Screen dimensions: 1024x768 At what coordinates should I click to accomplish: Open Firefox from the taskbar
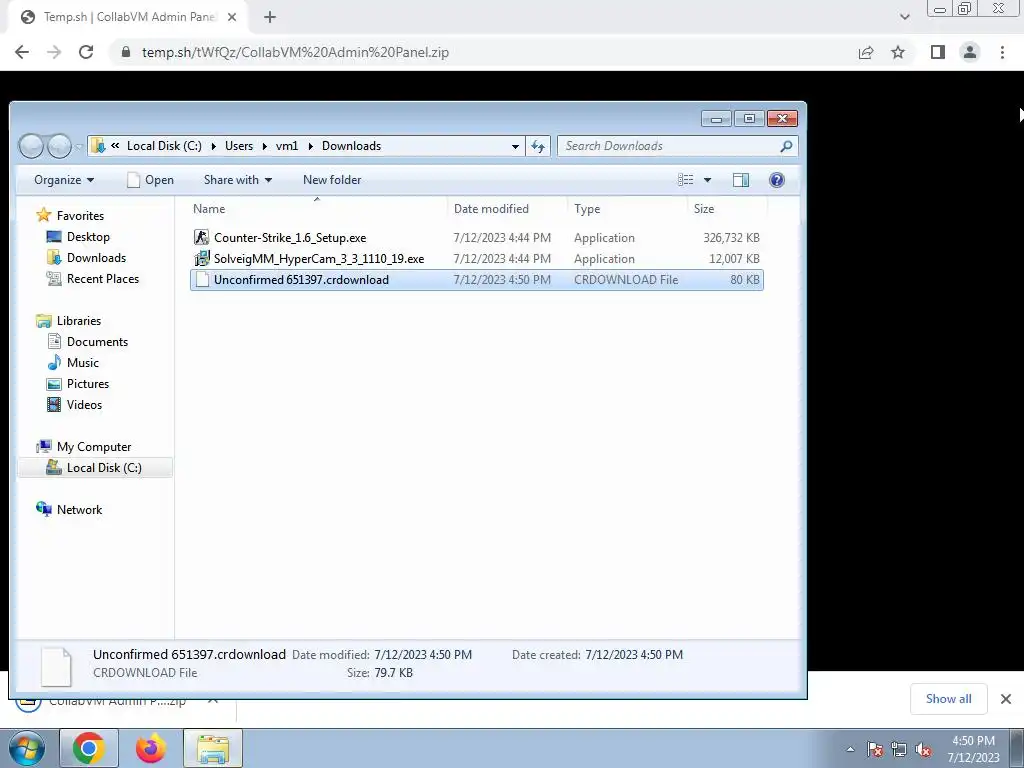click(150, 748)
